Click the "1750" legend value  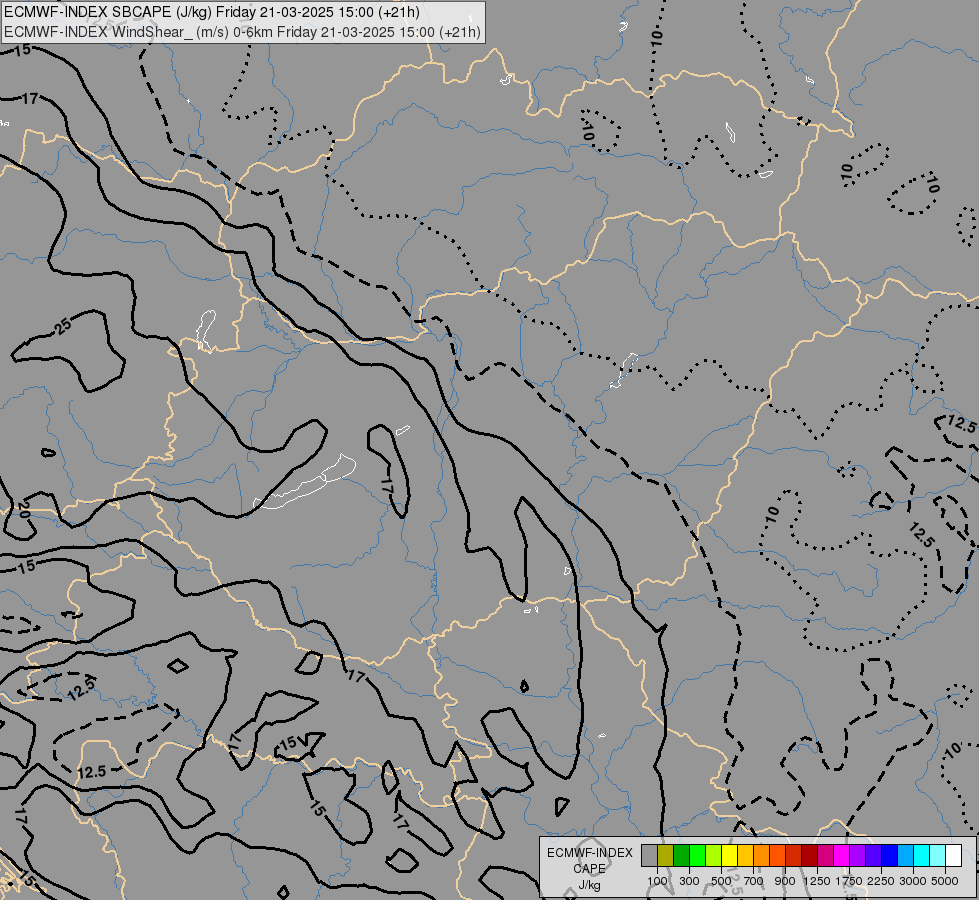click(x=849, y=881)
